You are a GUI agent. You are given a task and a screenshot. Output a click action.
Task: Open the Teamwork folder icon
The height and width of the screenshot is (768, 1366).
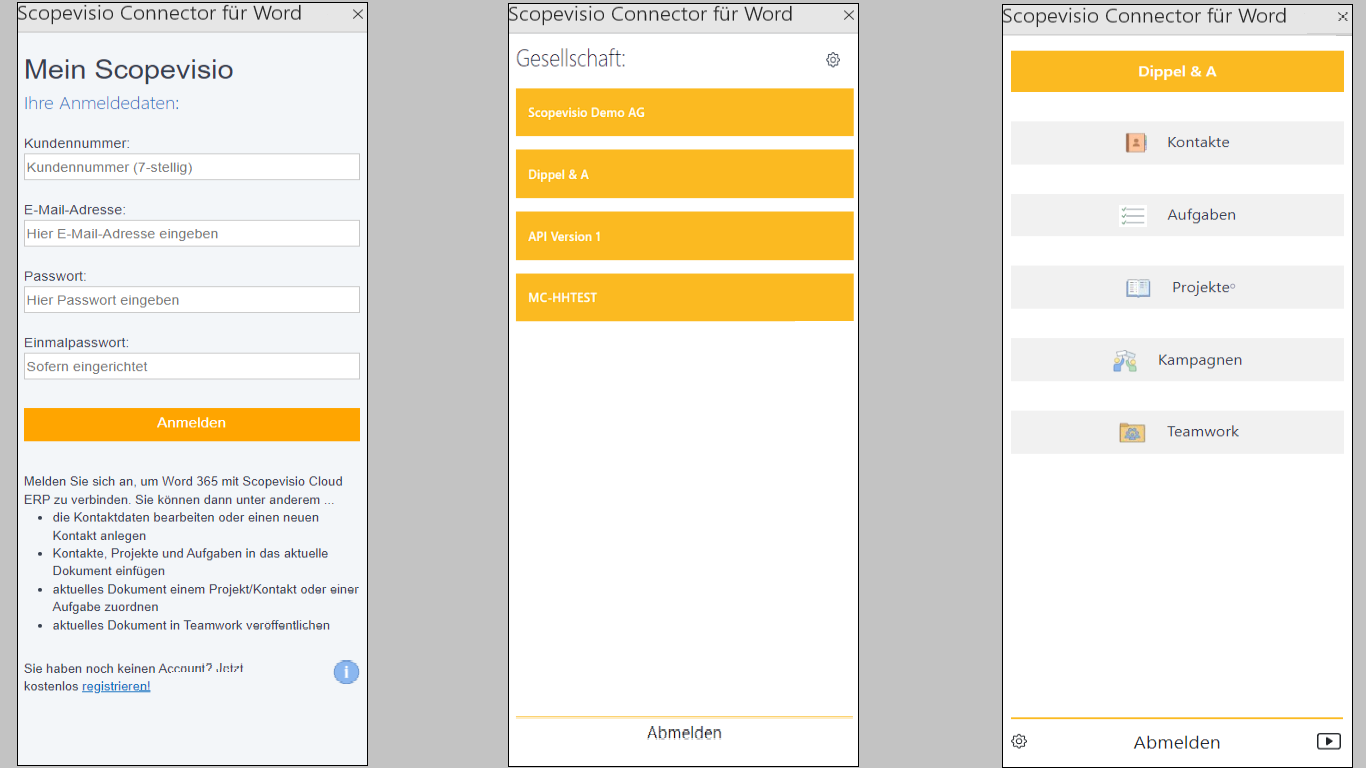1132,432
